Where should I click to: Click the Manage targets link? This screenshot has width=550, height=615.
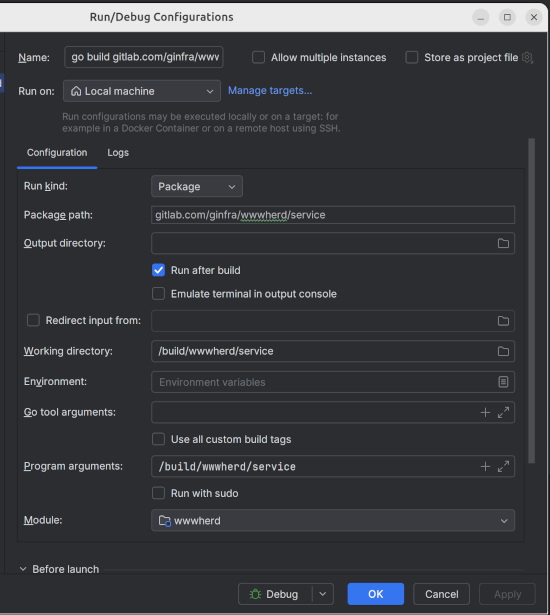[x=270, y=91]
